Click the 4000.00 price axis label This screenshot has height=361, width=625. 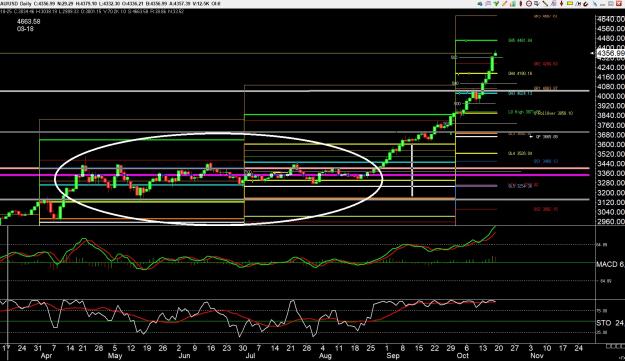coord(611,96)
